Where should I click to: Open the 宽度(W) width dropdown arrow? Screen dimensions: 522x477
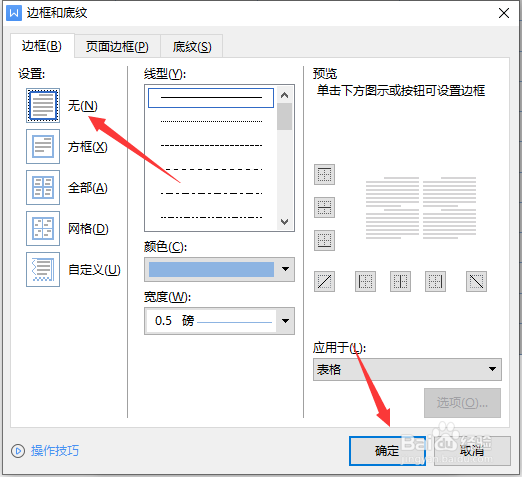[285, 321]
